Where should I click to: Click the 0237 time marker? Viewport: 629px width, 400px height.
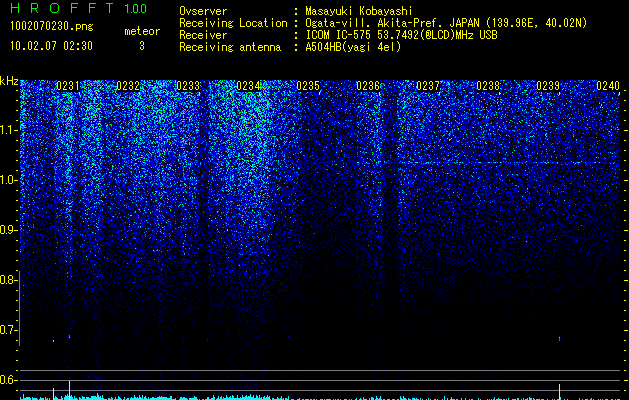click(428, 86)
